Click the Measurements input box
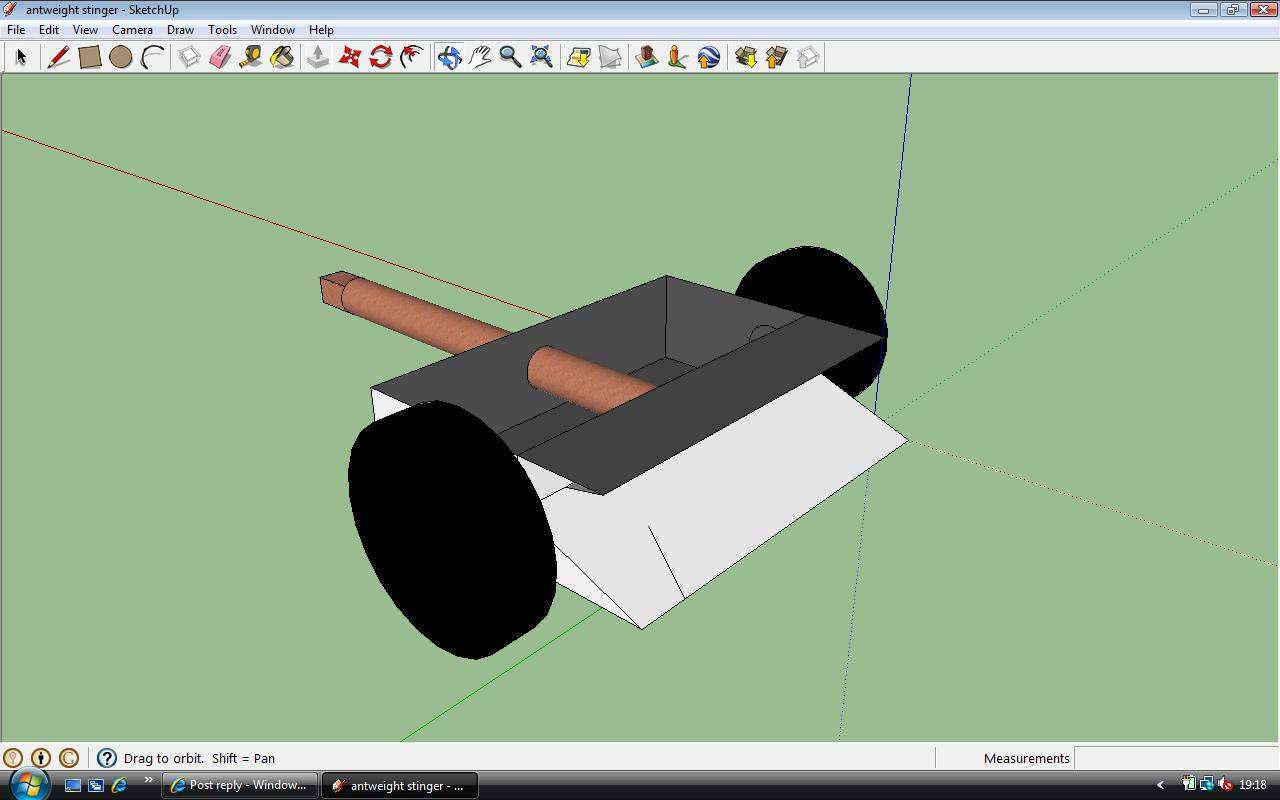This screenshot has width=1280, height=800. pos(1174,758)
